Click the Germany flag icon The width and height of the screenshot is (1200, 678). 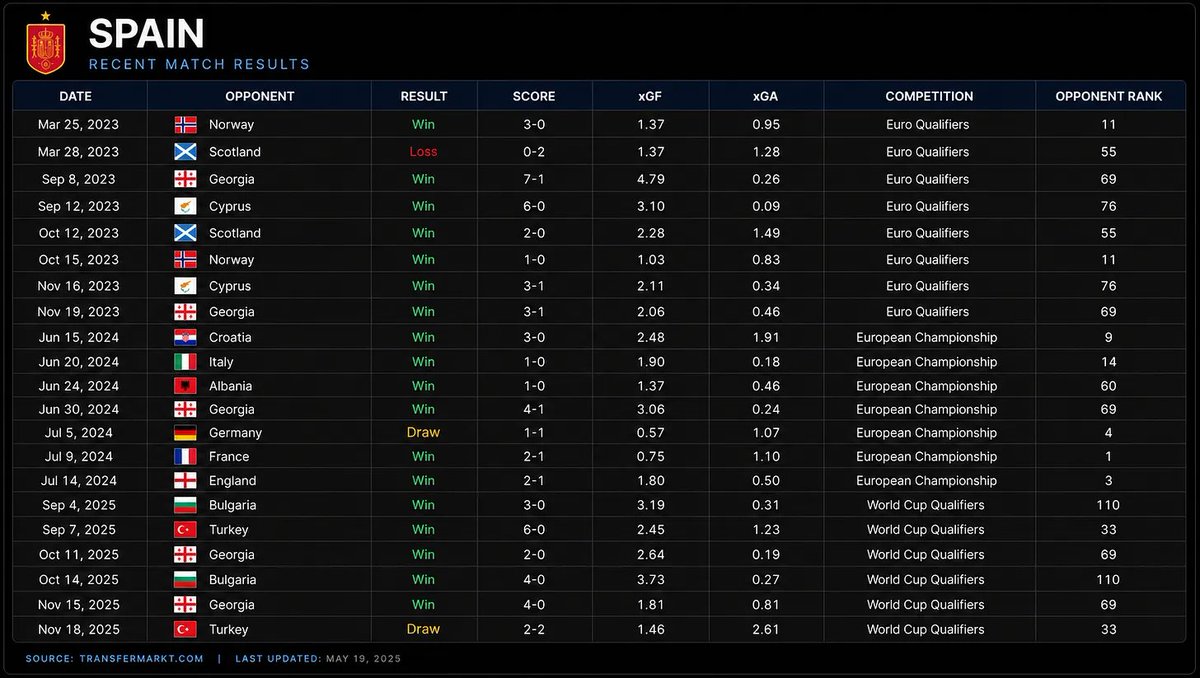(186, 433)
